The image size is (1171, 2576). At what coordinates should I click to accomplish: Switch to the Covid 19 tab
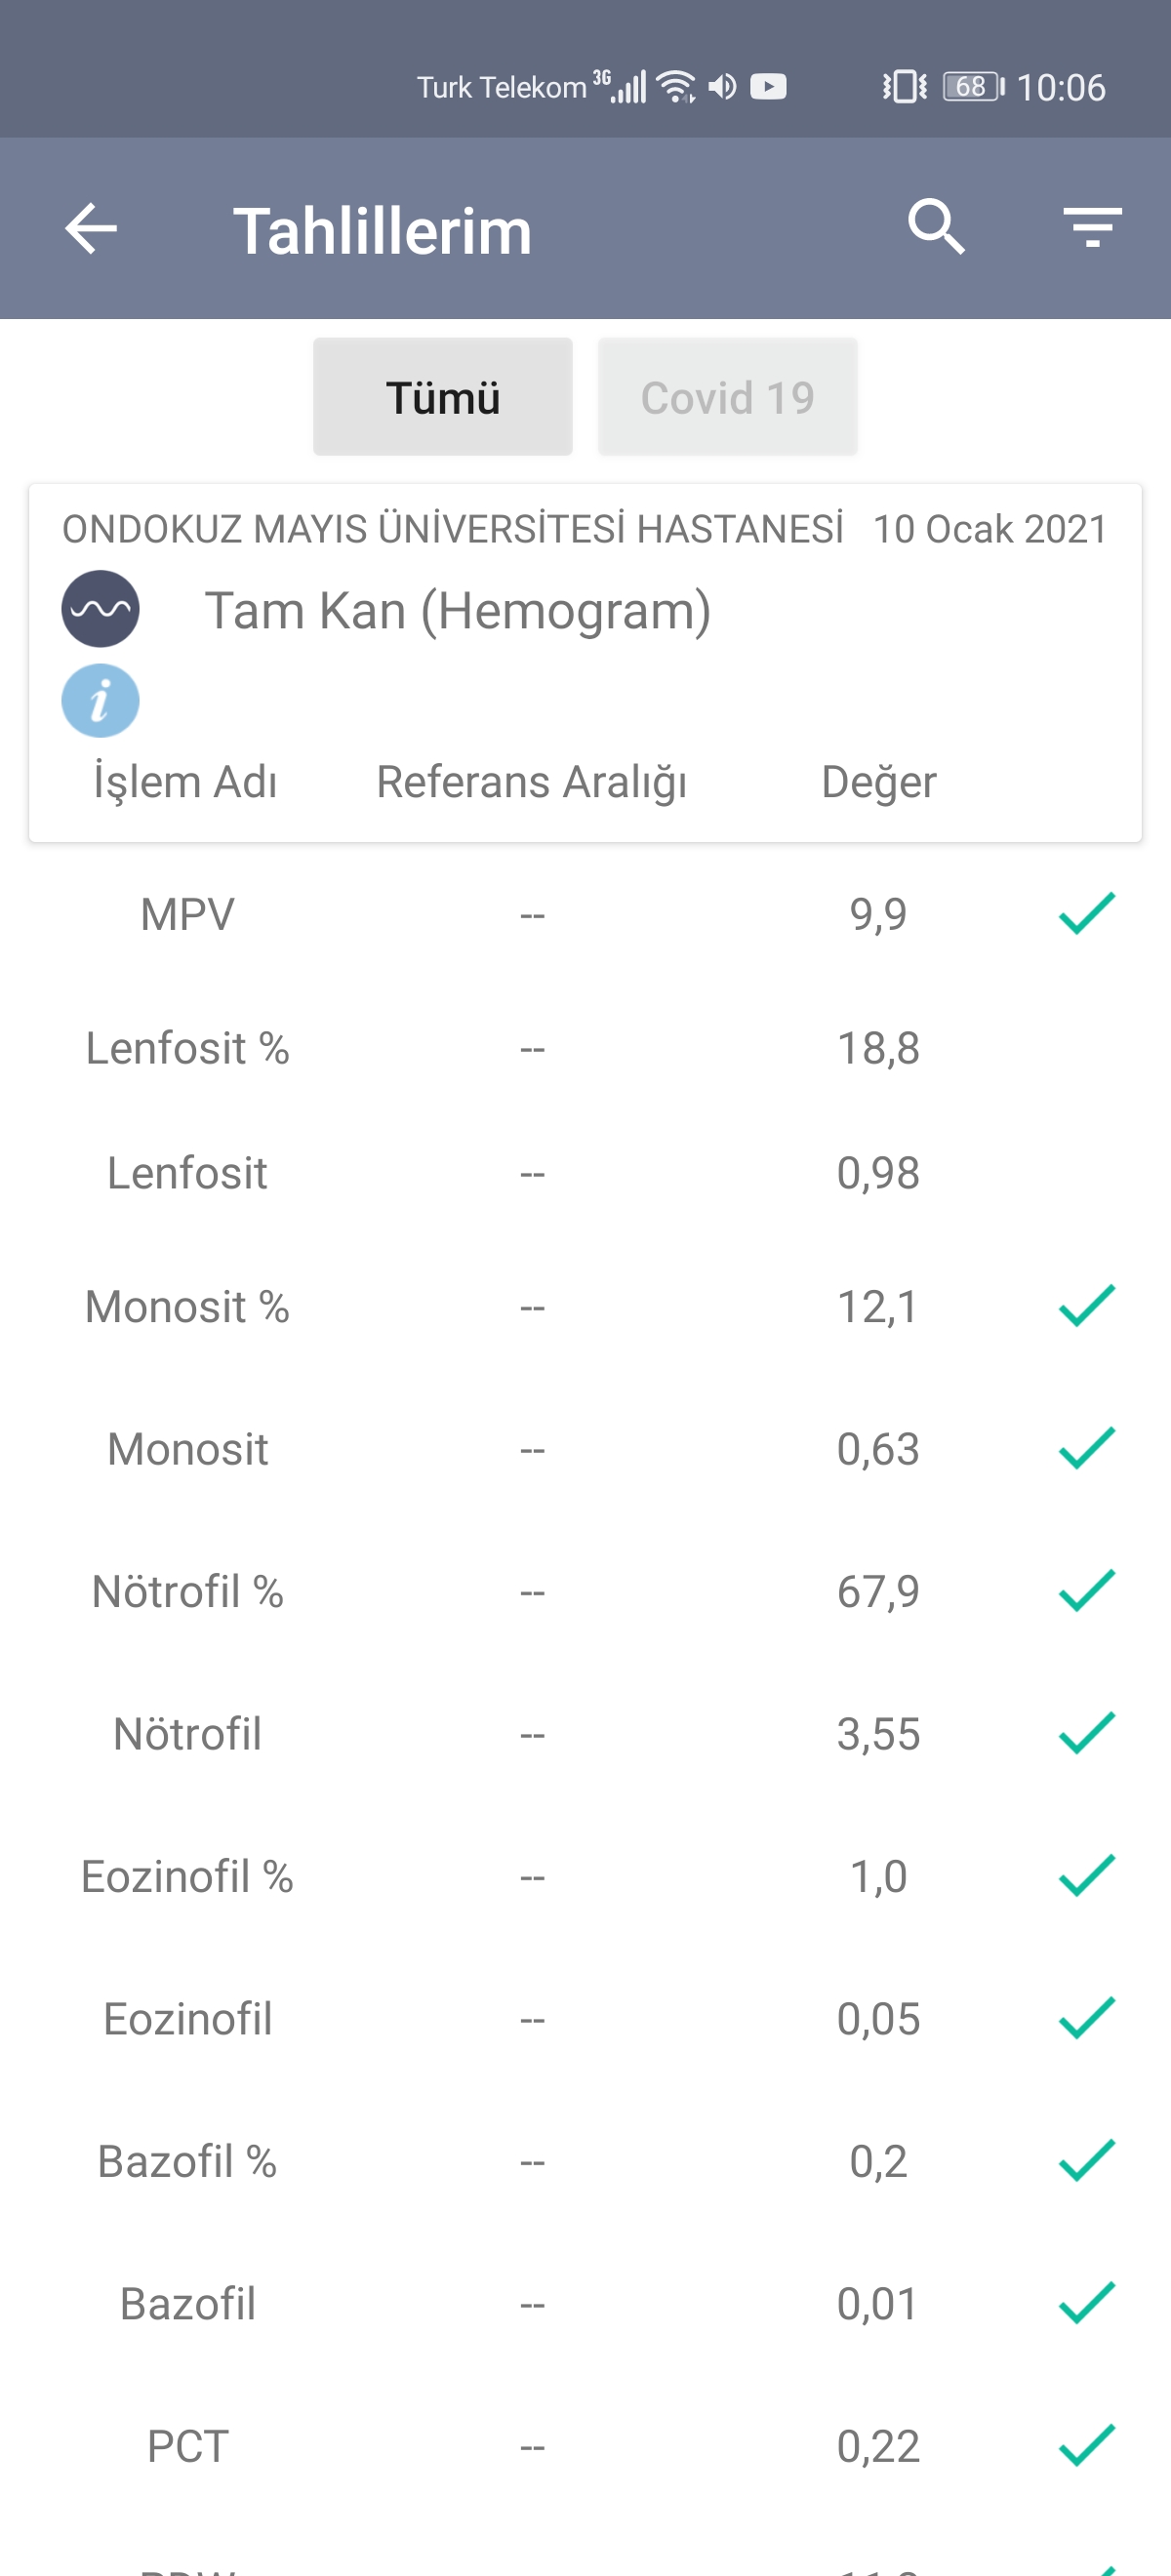point(727,397)
